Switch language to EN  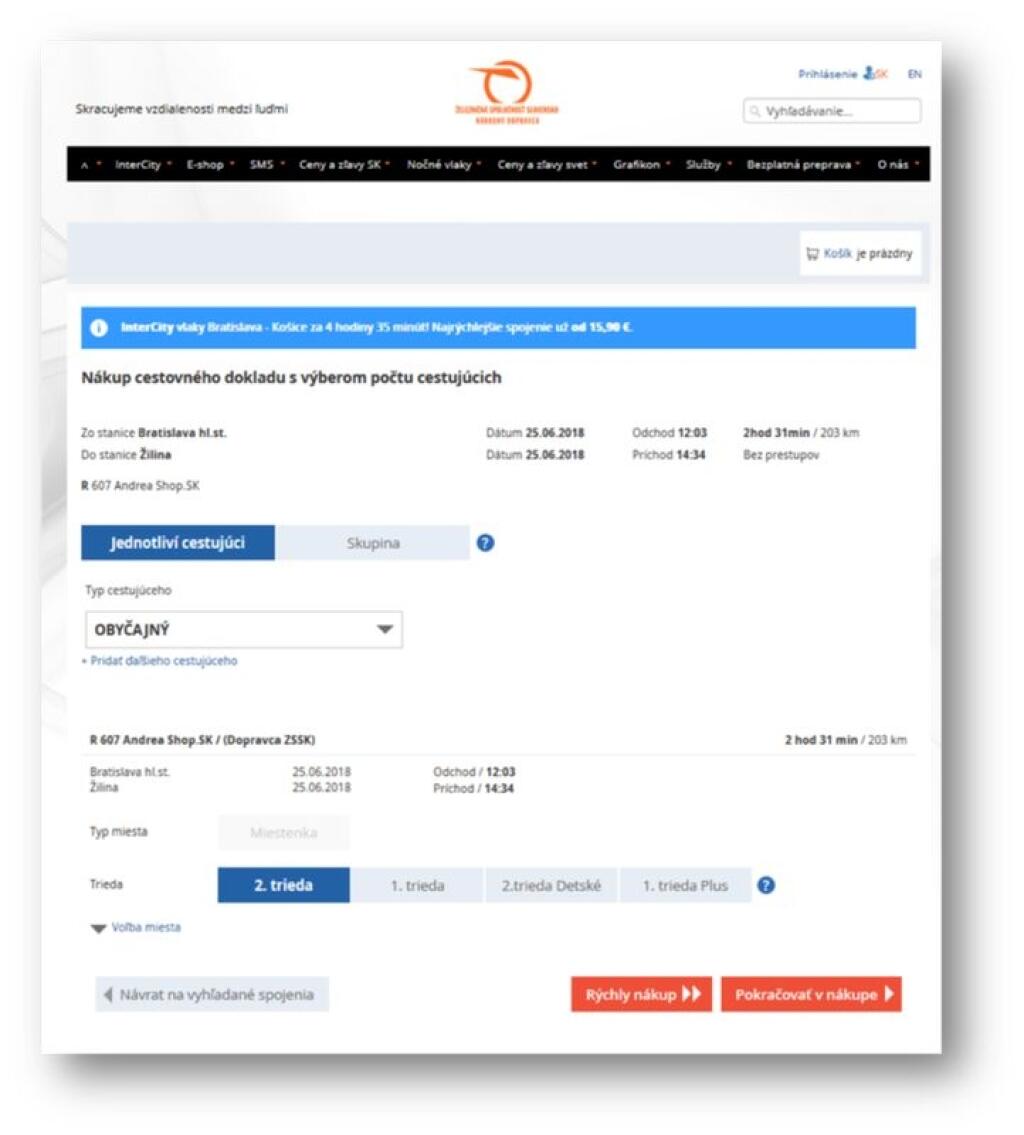(915, 74)
